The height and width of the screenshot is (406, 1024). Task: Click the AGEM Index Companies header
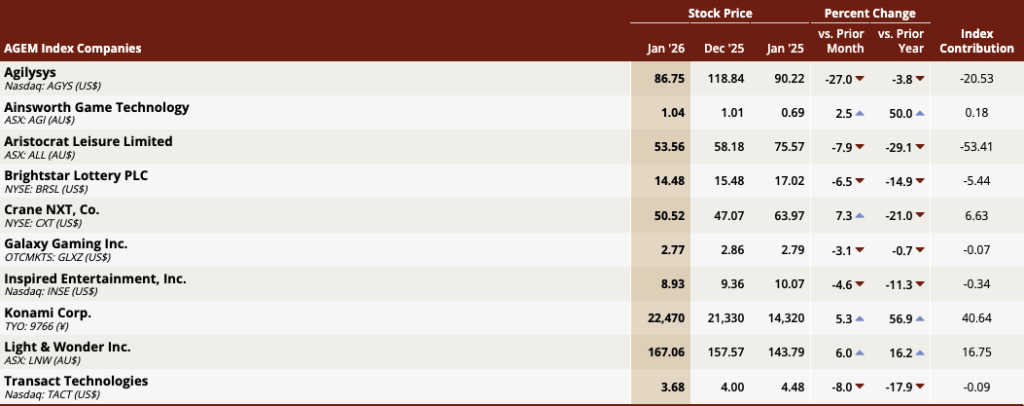[72, 48]
